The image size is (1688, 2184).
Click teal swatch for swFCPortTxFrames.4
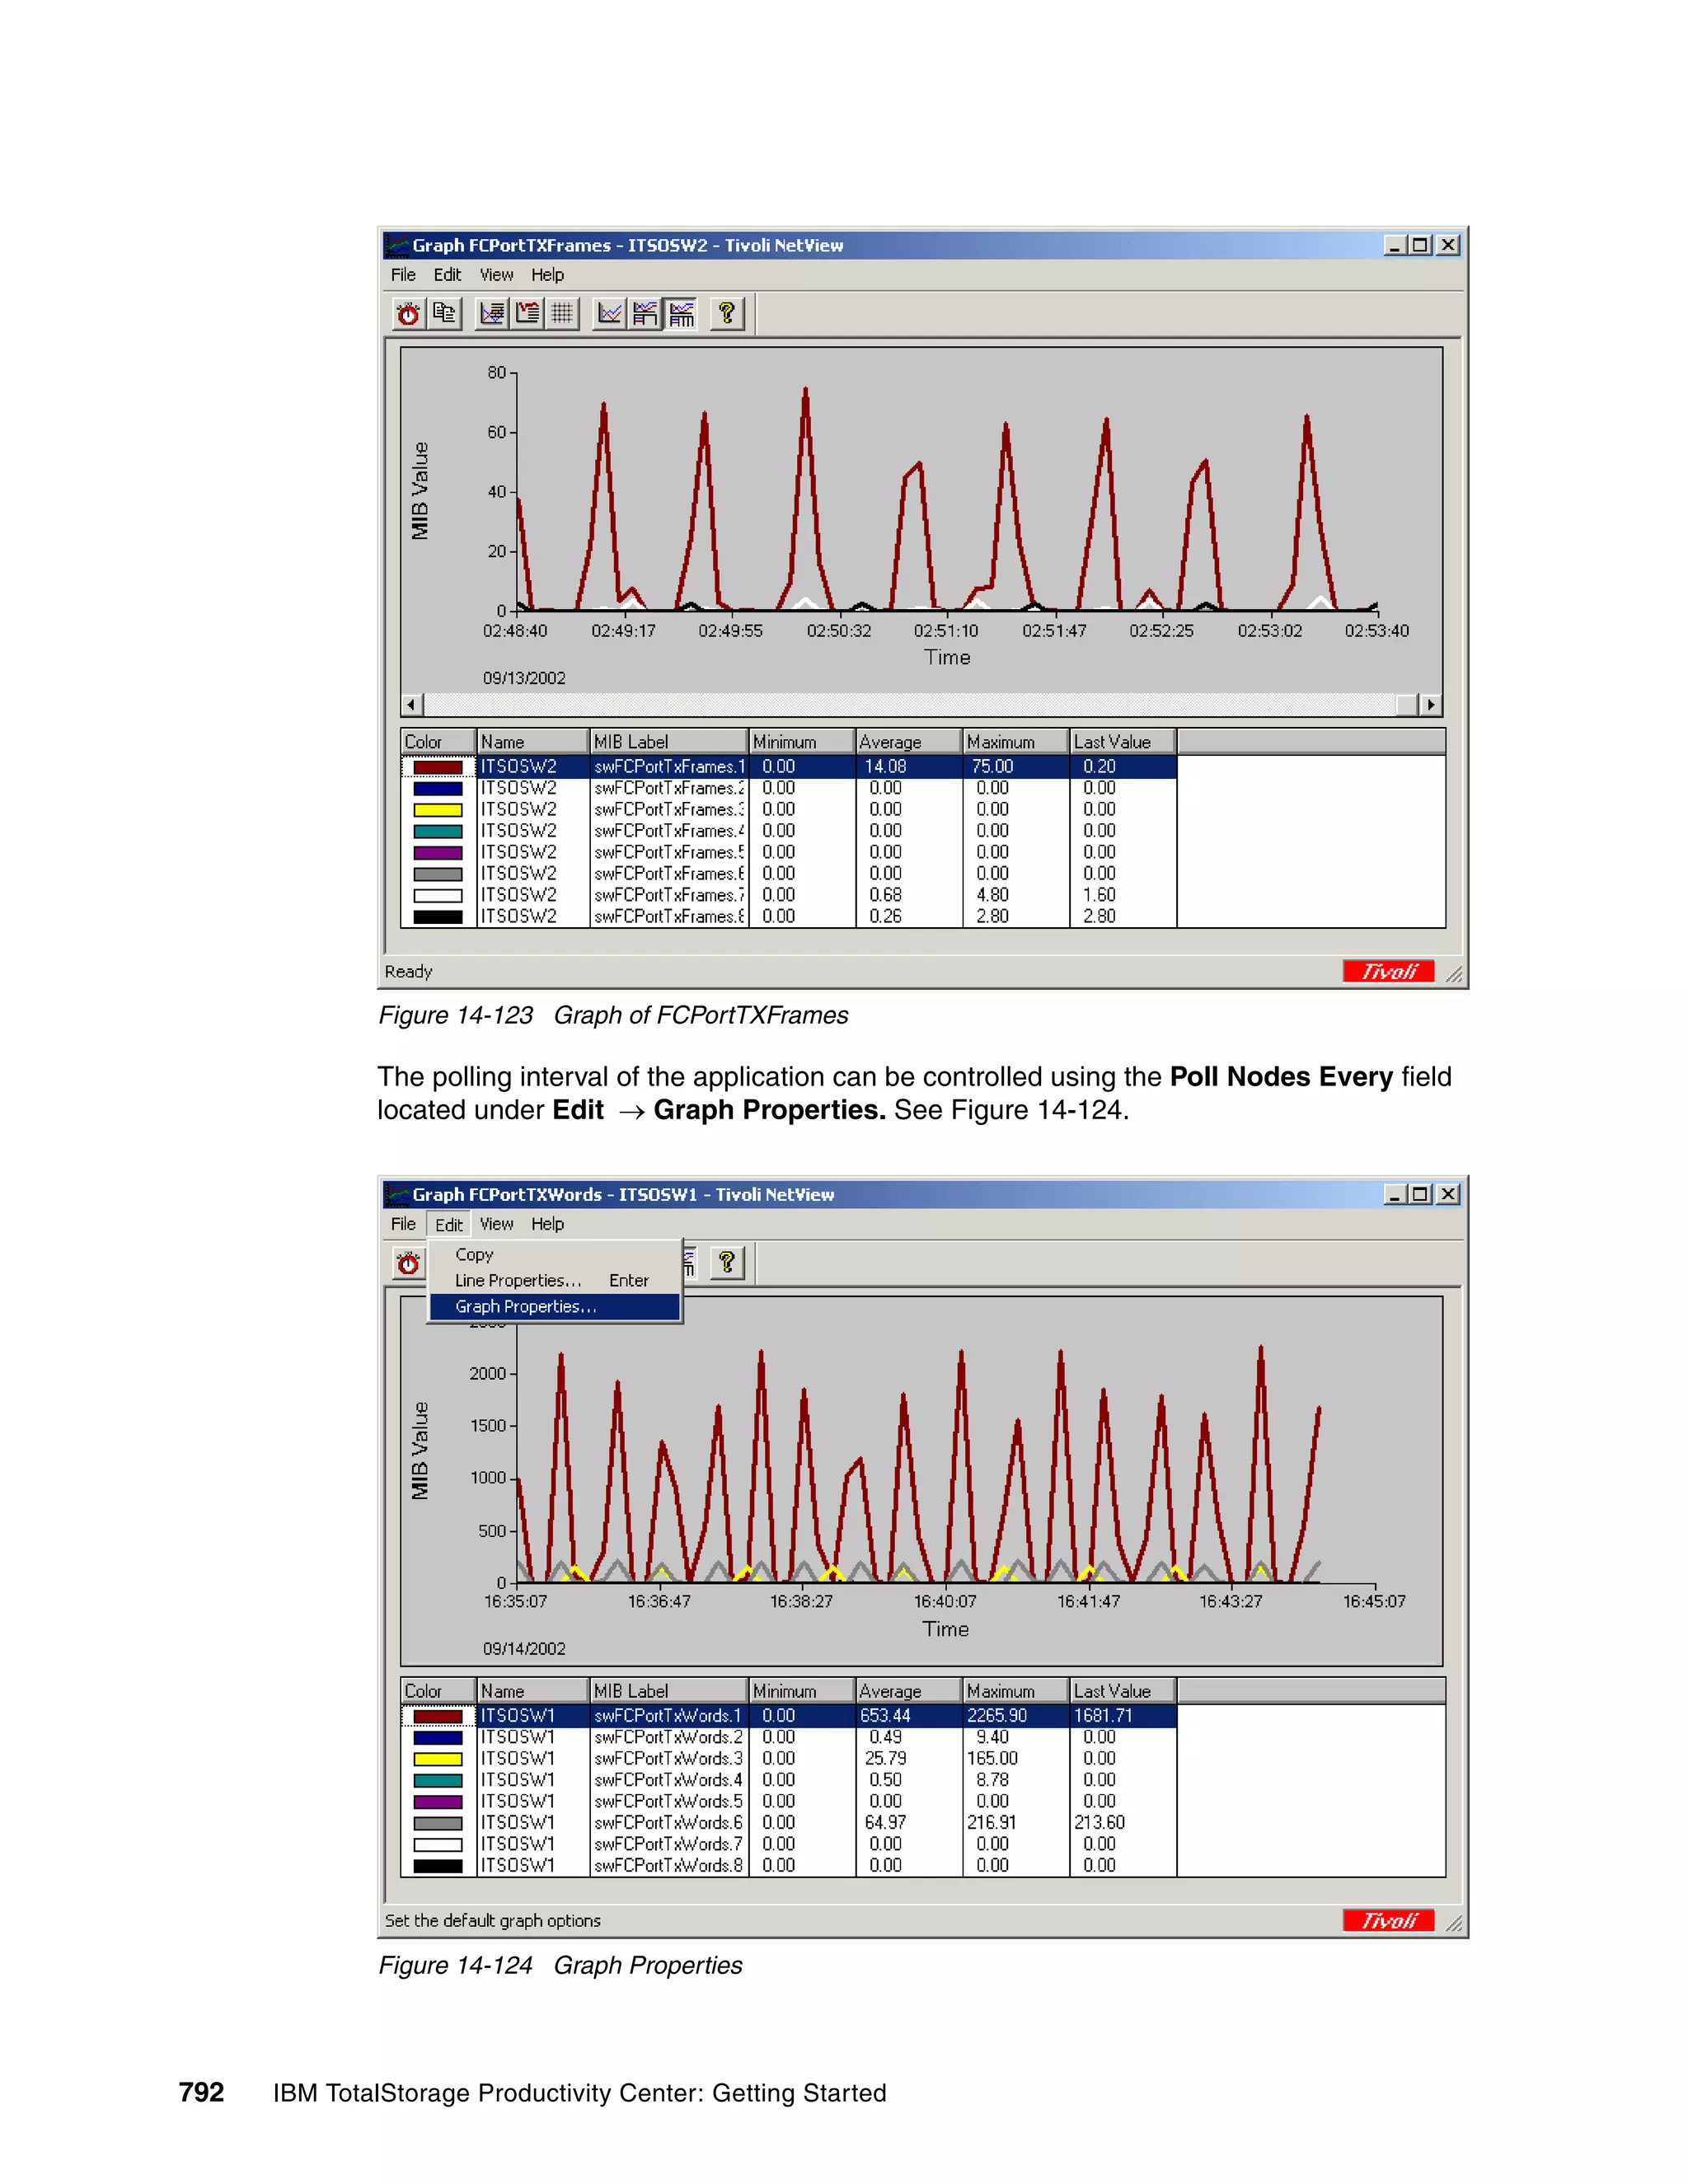click(438, 831)
